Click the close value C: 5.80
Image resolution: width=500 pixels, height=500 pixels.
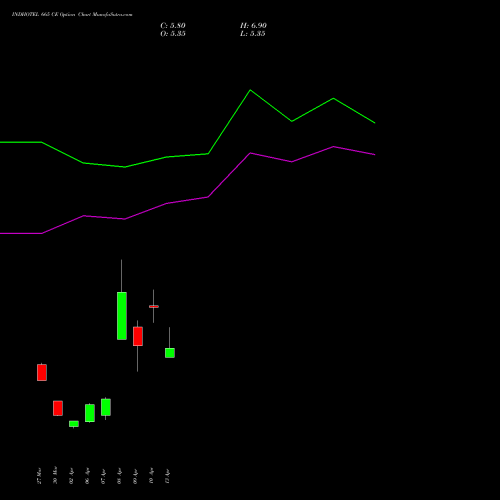click(x=173, y=26)
